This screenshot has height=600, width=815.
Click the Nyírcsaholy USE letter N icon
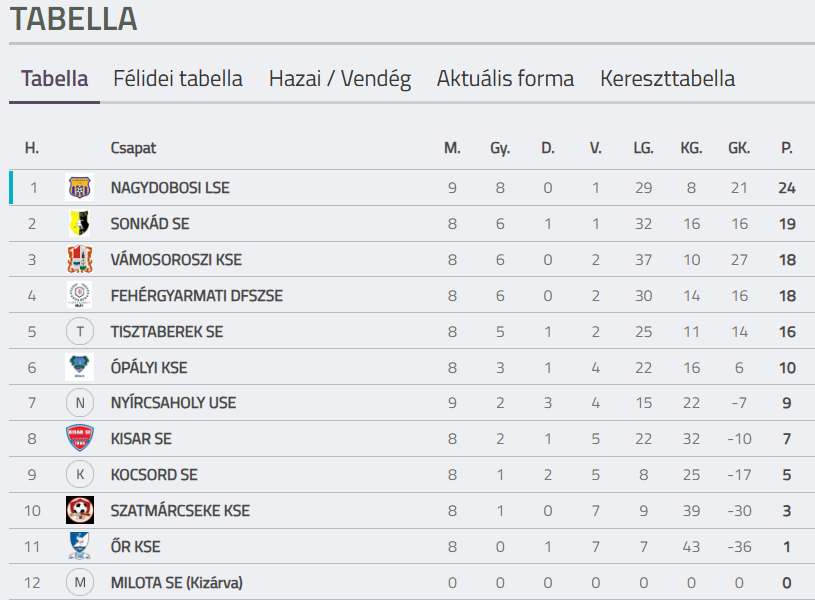click(x=79, y=403)
